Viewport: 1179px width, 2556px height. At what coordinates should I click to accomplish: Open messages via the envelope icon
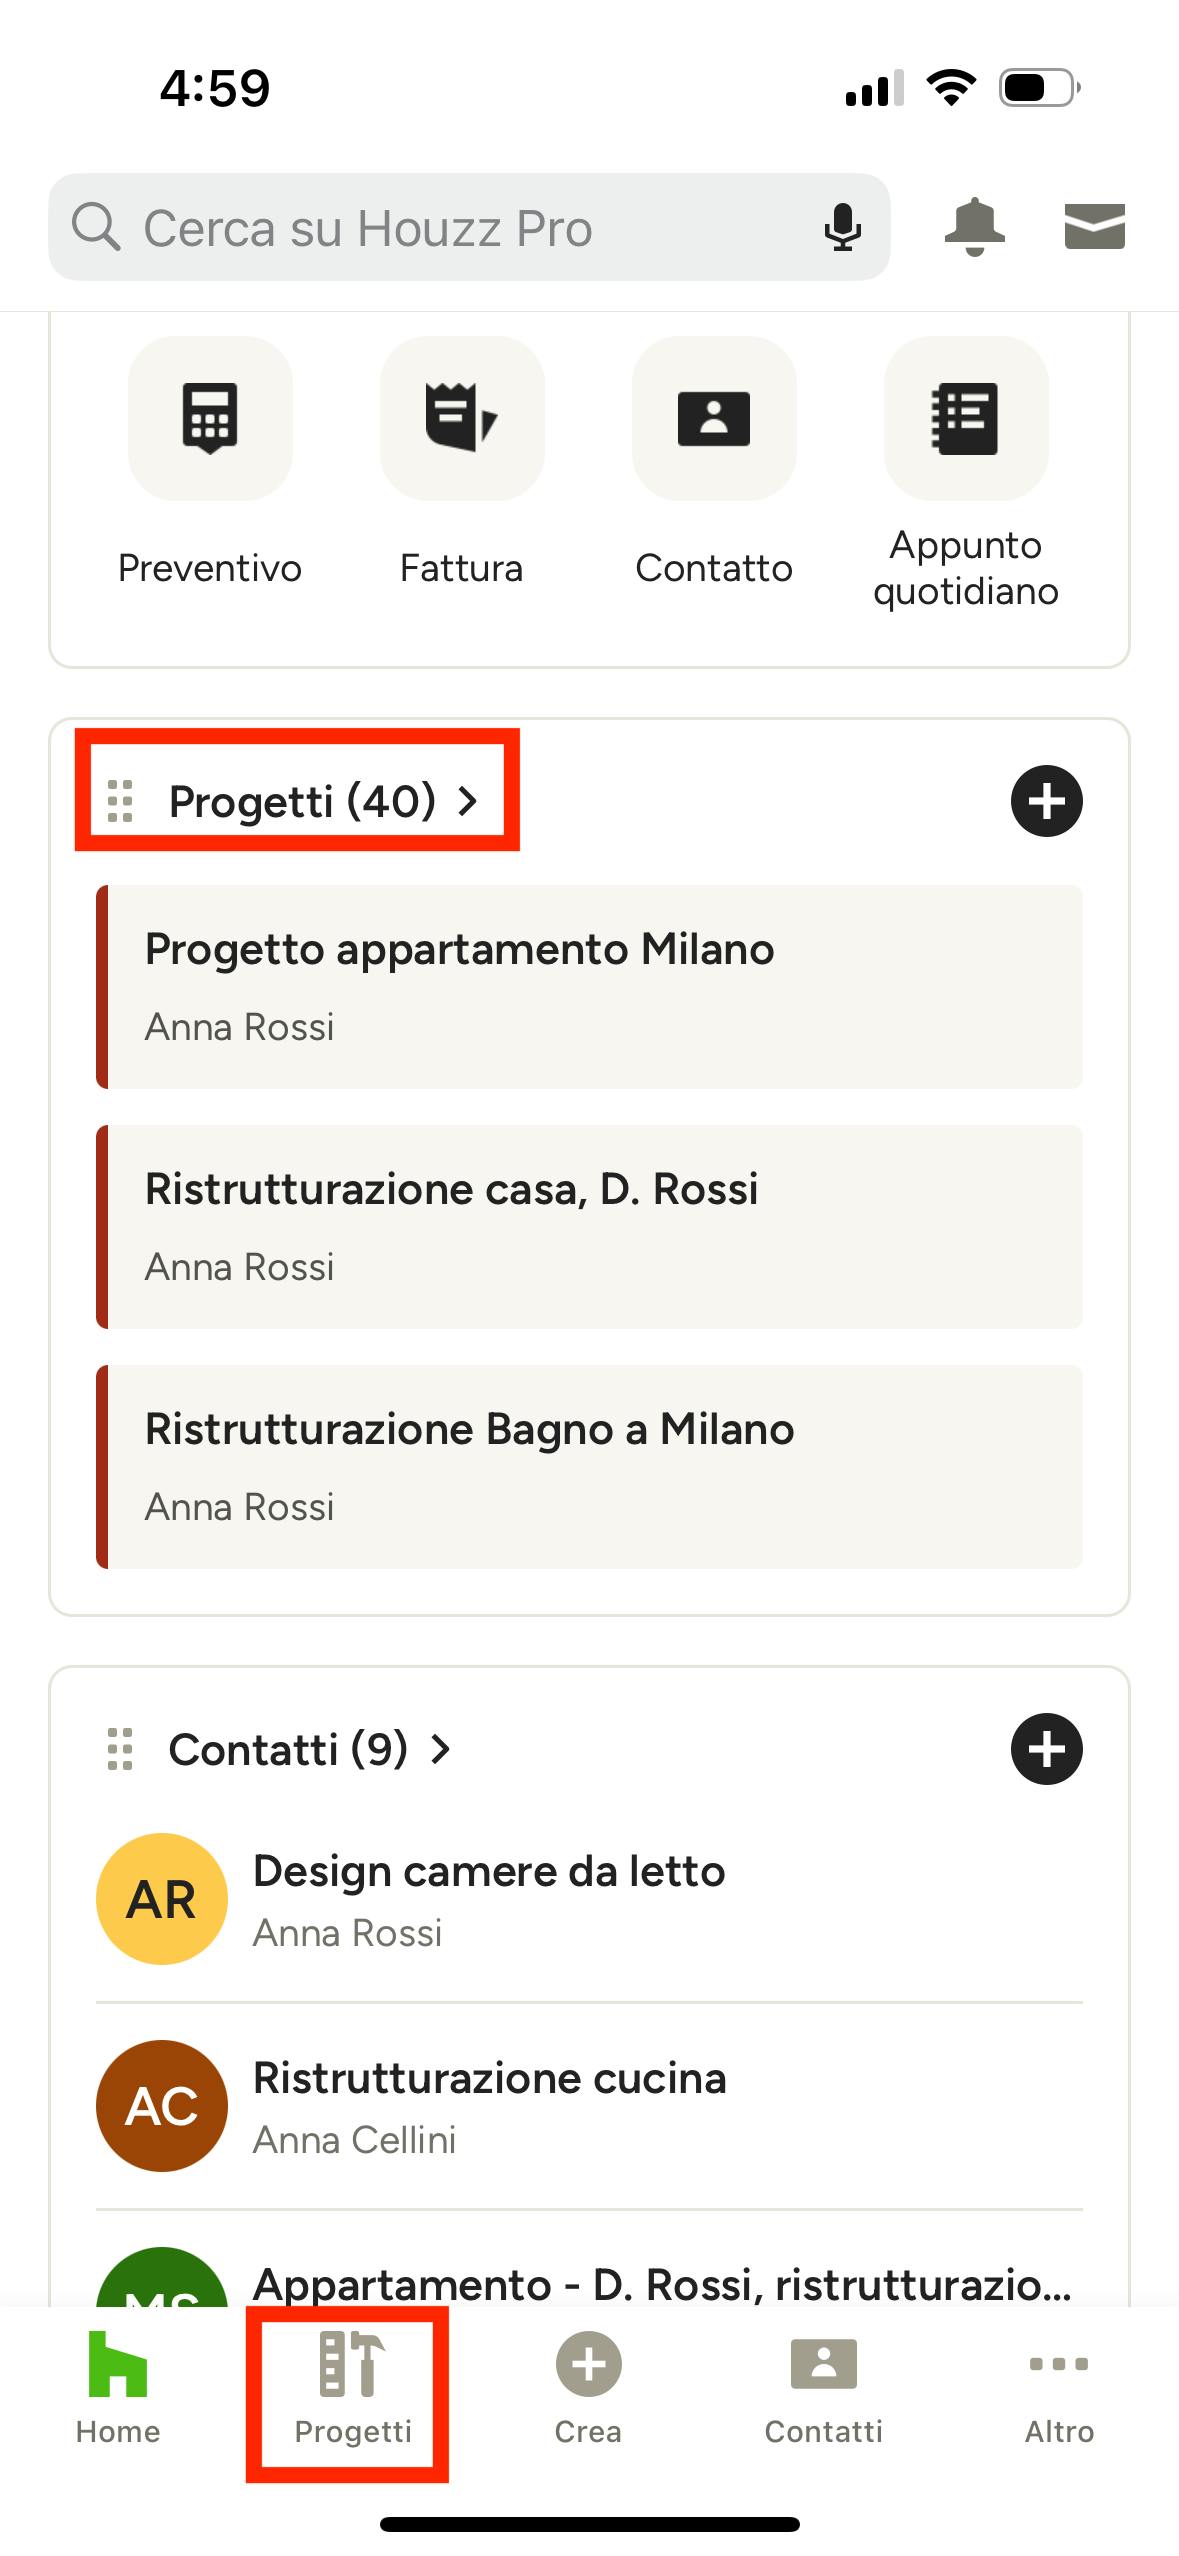click(x=1095, y=226)
